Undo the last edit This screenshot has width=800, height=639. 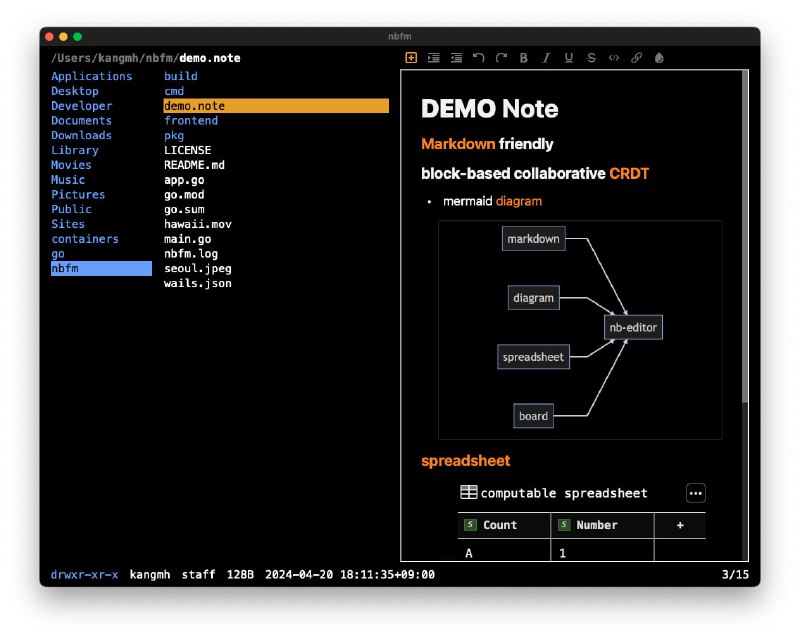tap(479, 58)
